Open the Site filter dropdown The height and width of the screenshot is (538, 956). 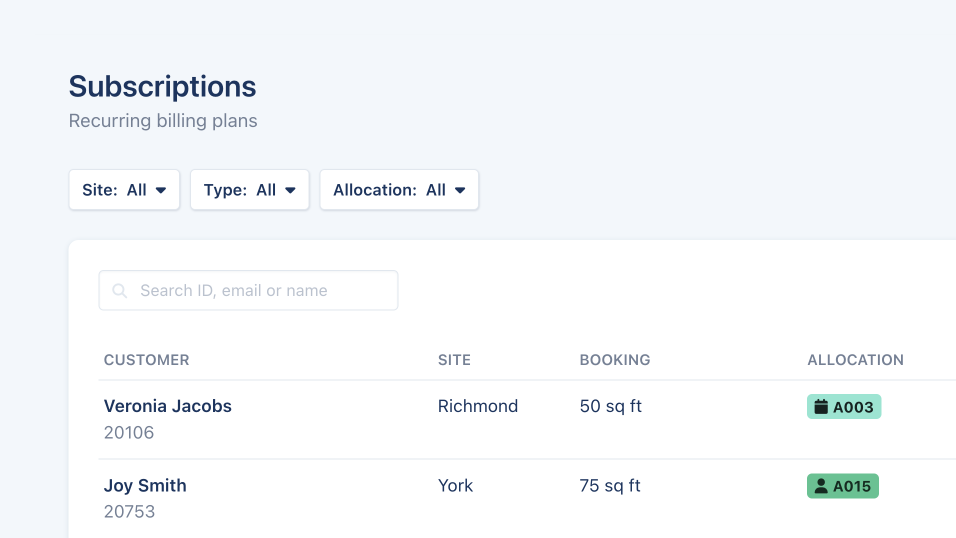click(124, 190)
